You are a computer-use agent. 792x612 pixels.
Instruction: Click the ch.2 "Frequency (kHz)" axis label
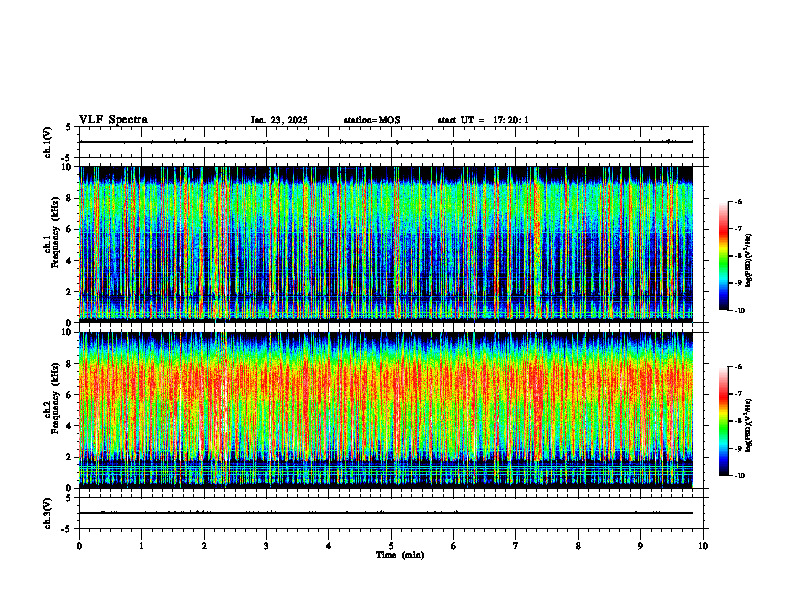[x=56, y=398]
